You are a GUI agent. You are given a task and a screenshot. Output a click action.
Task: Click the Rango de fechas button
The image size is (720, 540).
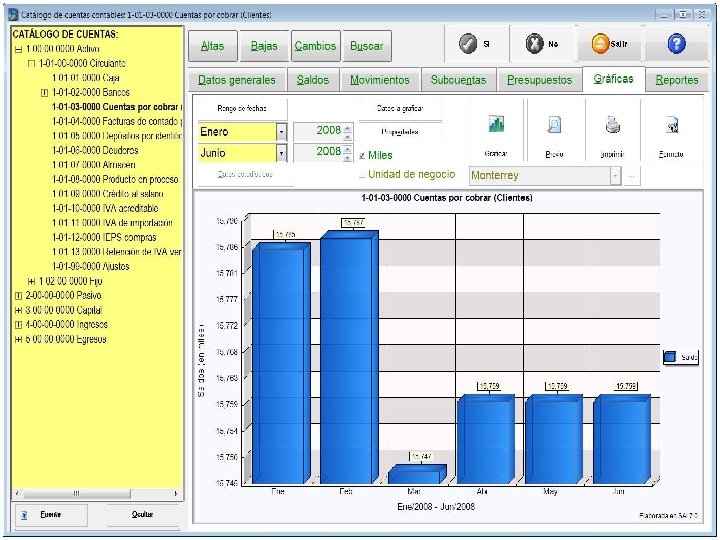(x=242, y=109)
